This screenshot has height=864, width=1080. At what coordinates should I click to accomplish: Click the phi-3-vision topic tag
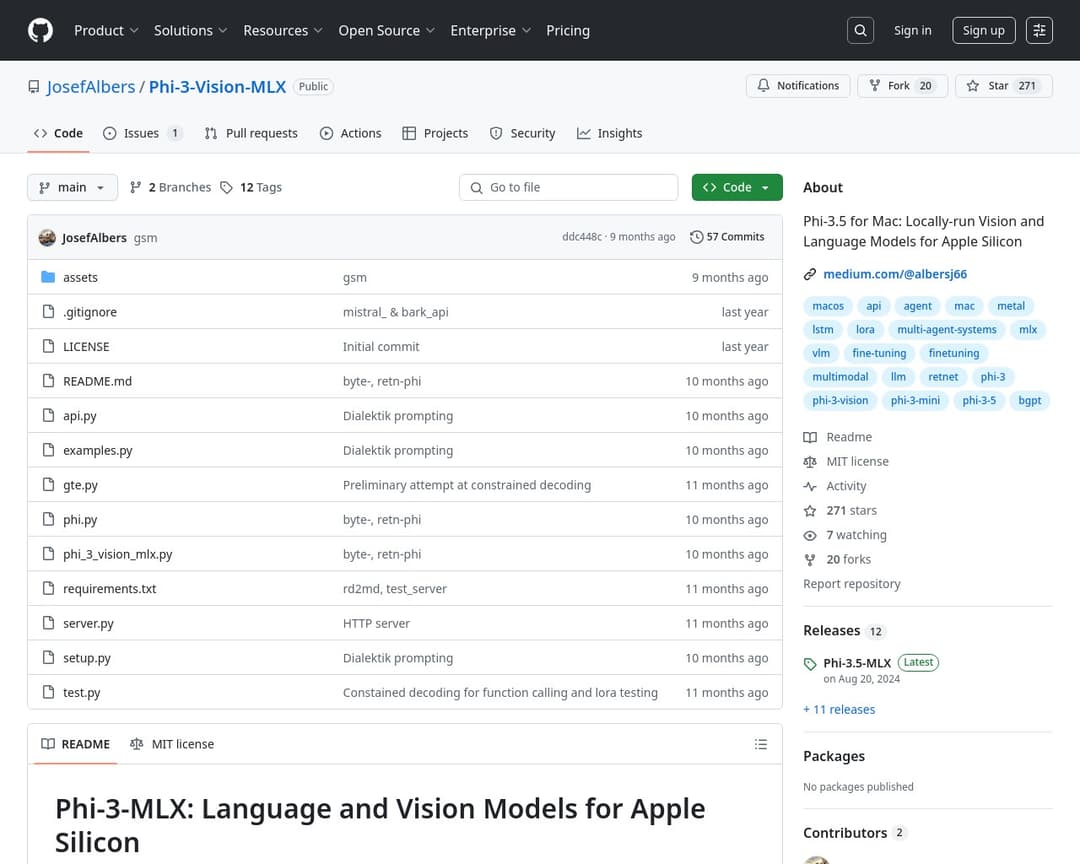point(840,400)
